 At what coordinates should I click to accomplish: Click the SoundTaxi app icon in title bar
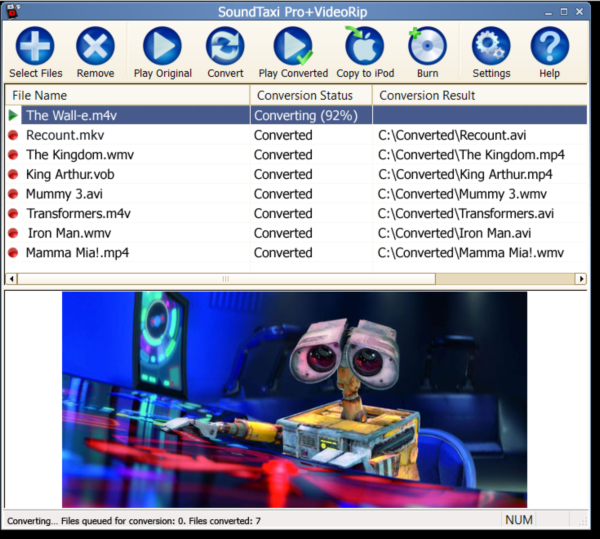[12, 11]
